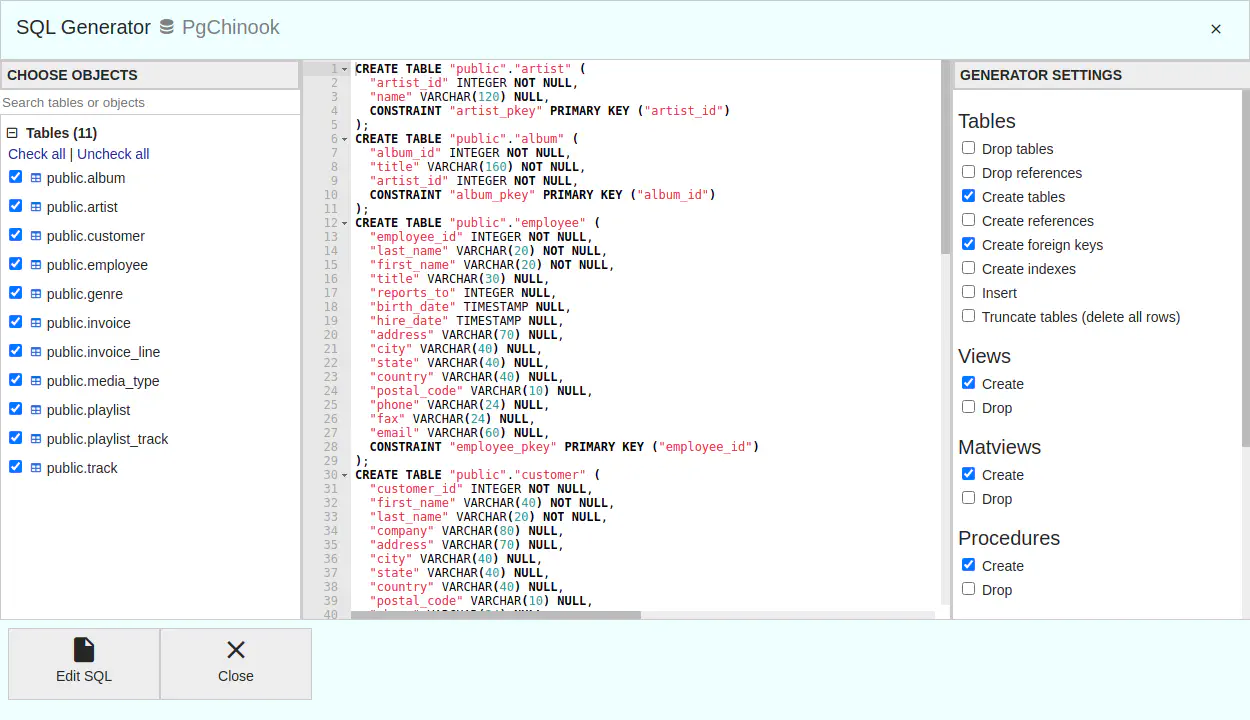Click the X icon above Close label
Screen dimensions: 1250x720
point(236,650)
